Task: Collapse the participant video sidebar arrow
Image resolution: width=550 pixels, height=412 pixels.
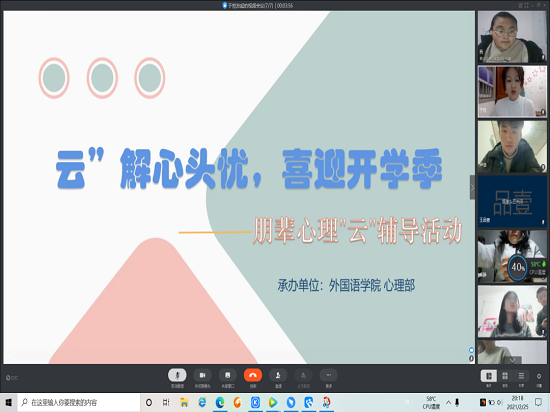Action: coord(472,188)
